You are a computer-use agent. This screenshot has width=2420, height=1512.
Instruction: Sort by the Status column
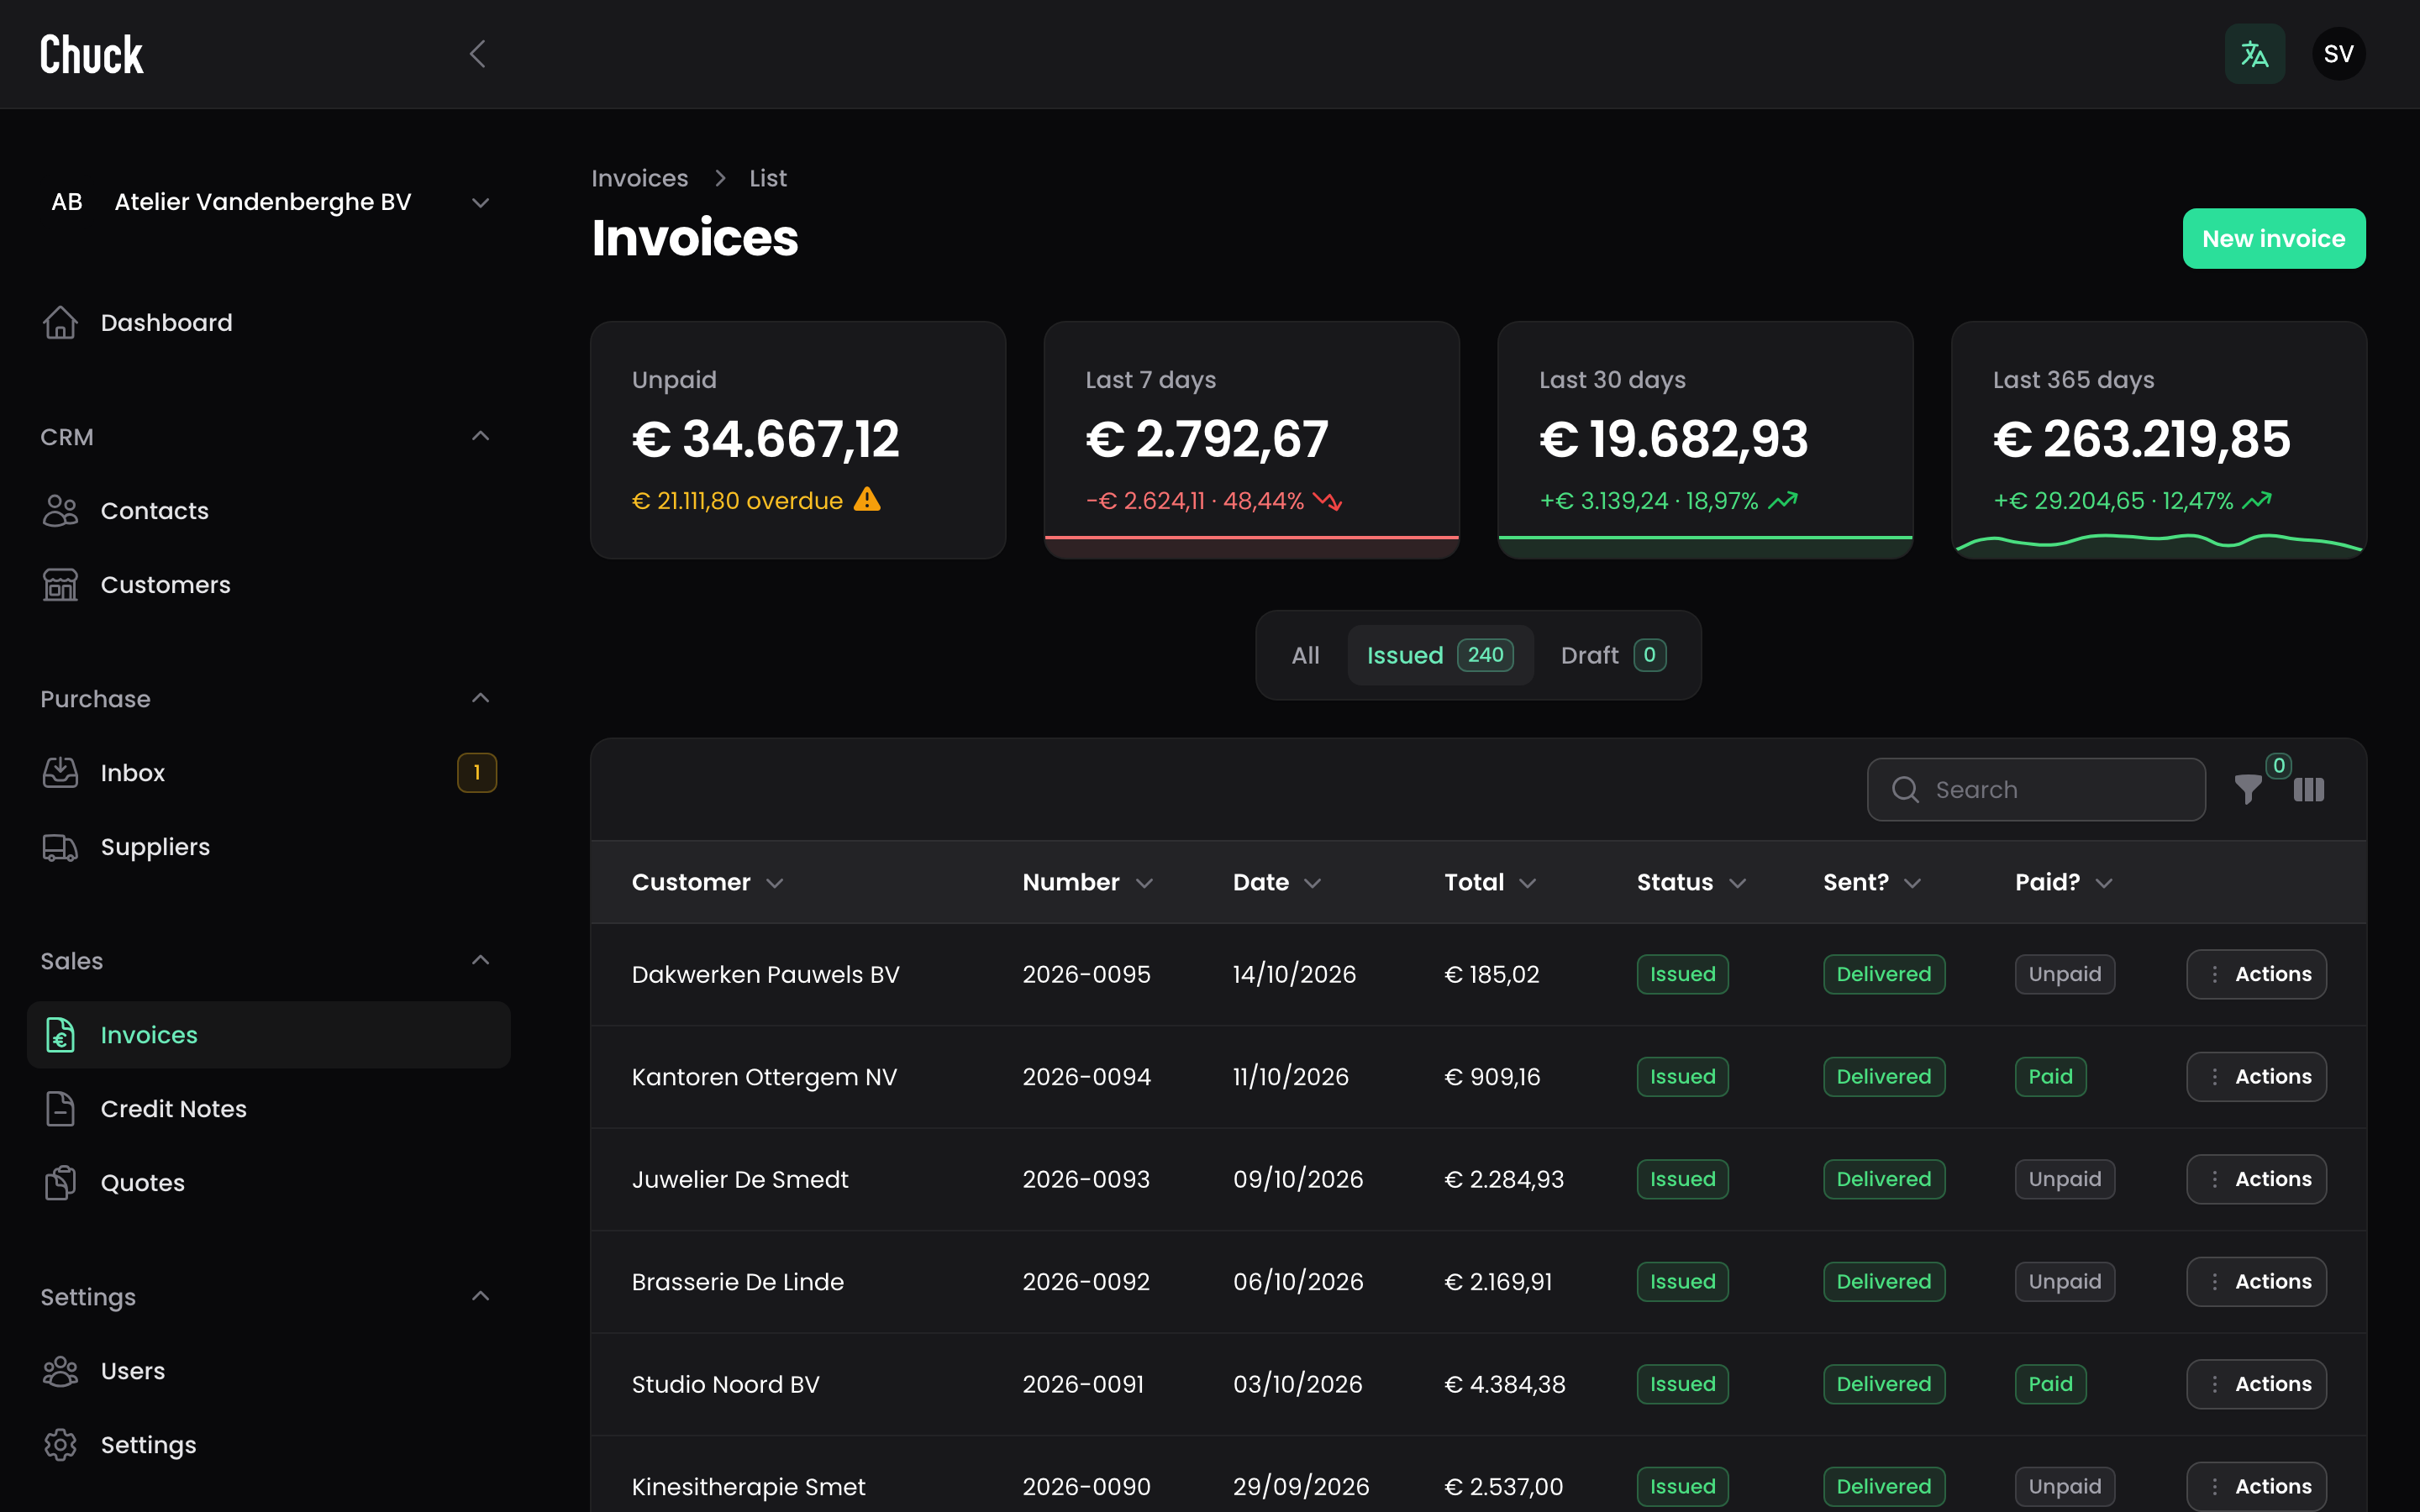pos(1691,882)
